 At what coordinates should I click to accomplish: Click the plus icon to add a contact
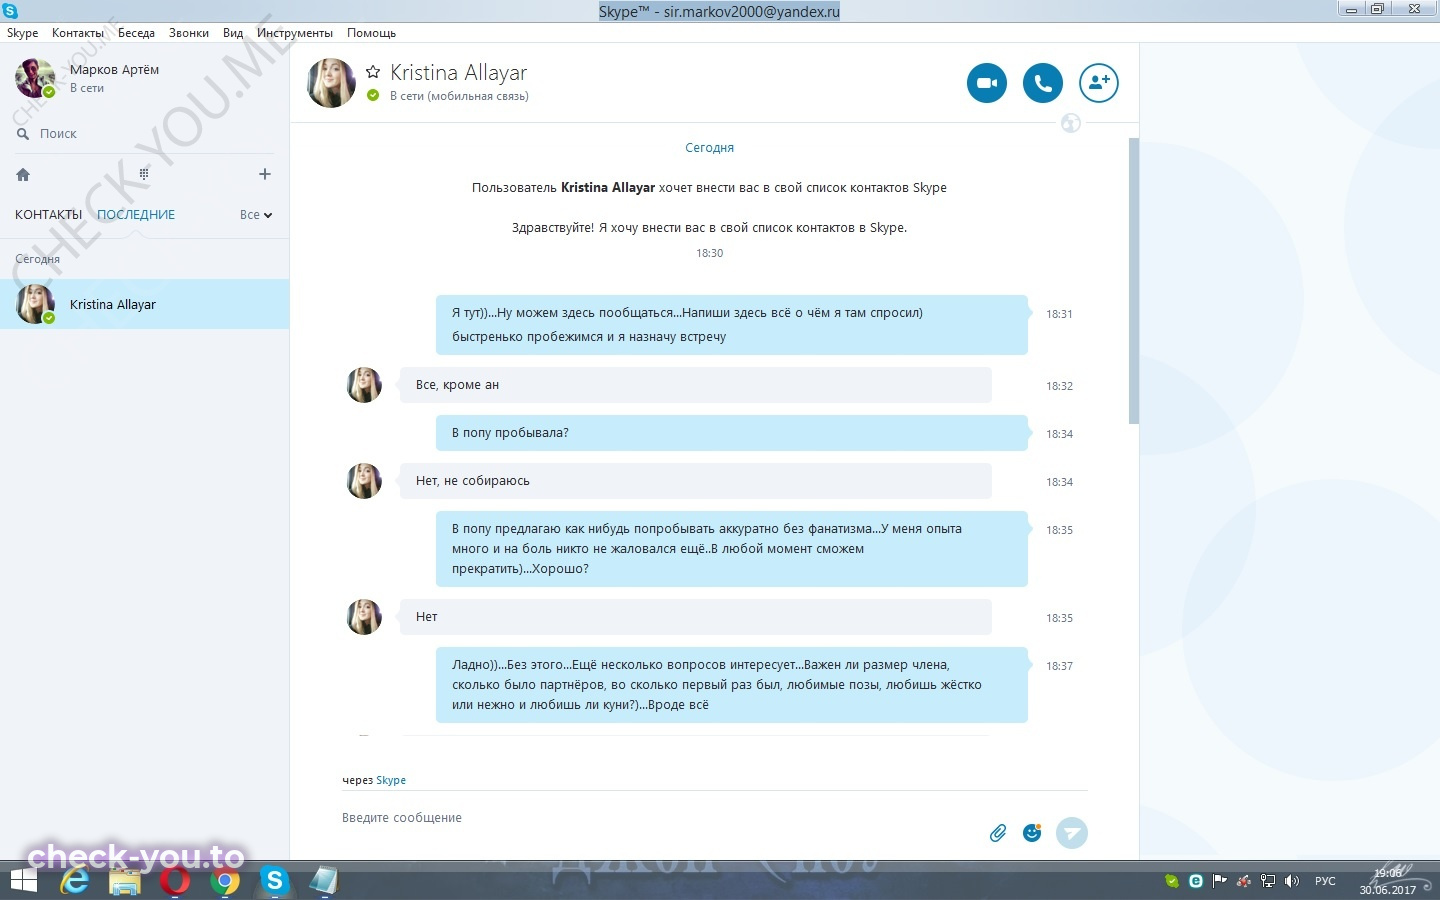click(265, 174)
